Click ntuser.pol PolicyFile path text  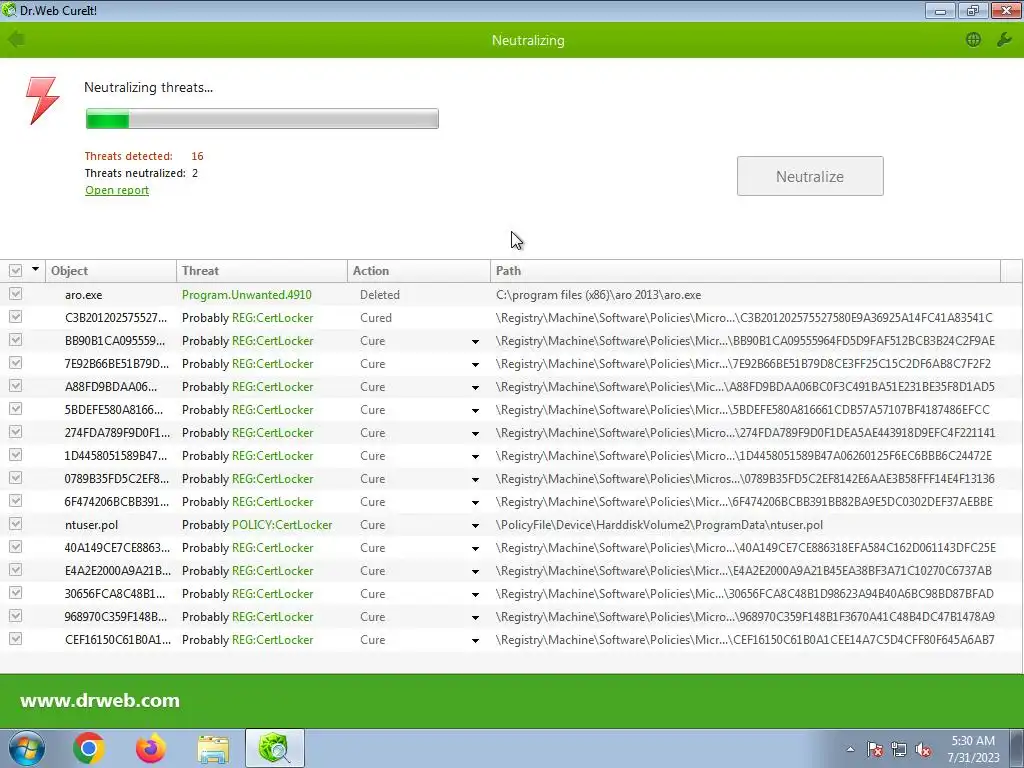point(660,524)
